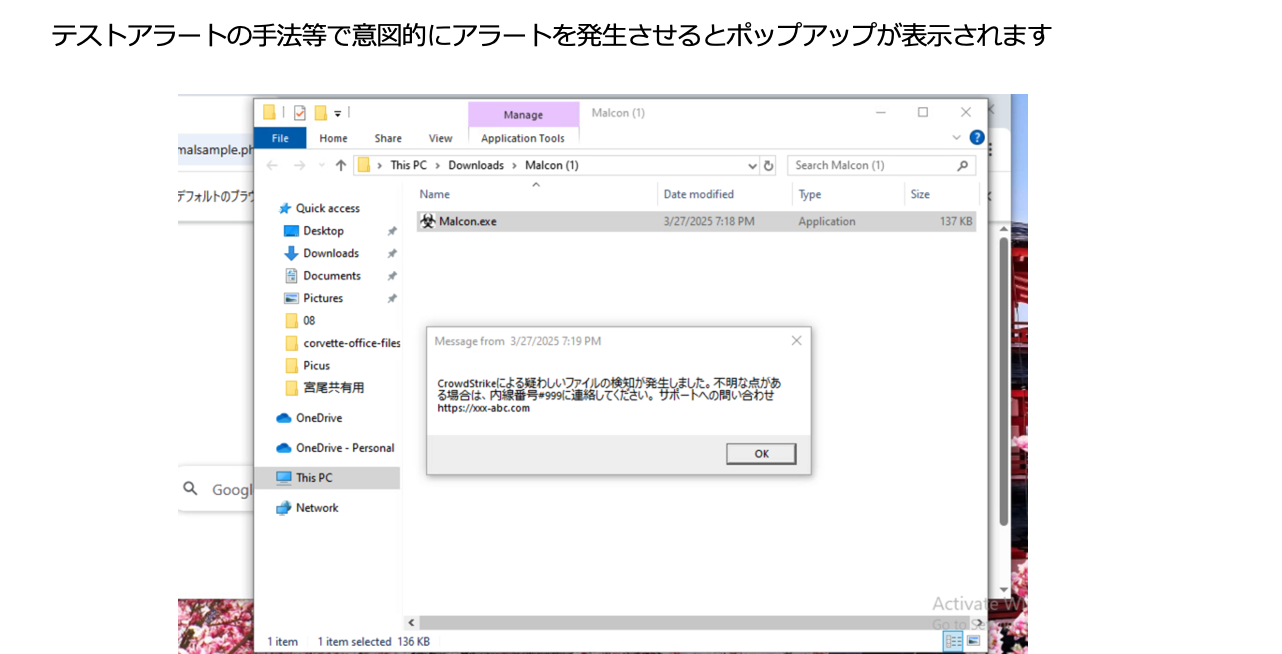Screen dimensions: 1282x654
Task: Click the search magnifier icon in Explorer
Action: [x=963, y=166]
